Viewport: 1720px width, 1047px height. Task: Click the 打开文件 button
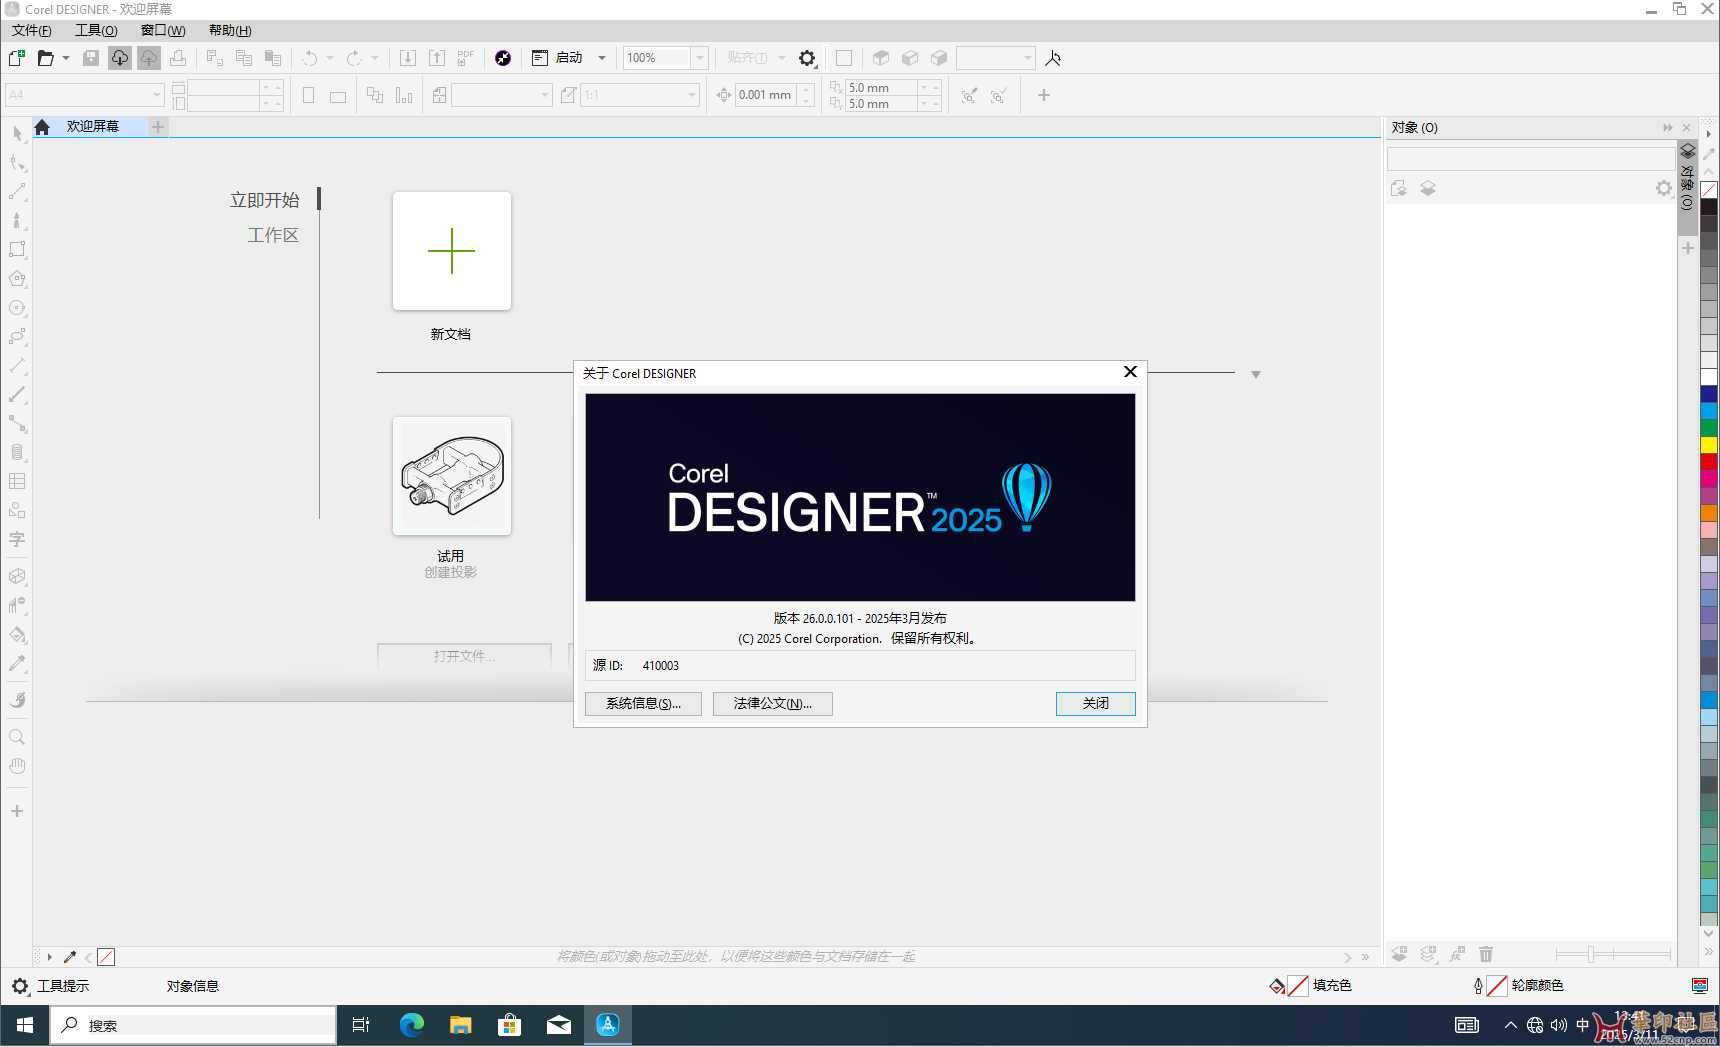pyautogui.click(x=464, y=656)
